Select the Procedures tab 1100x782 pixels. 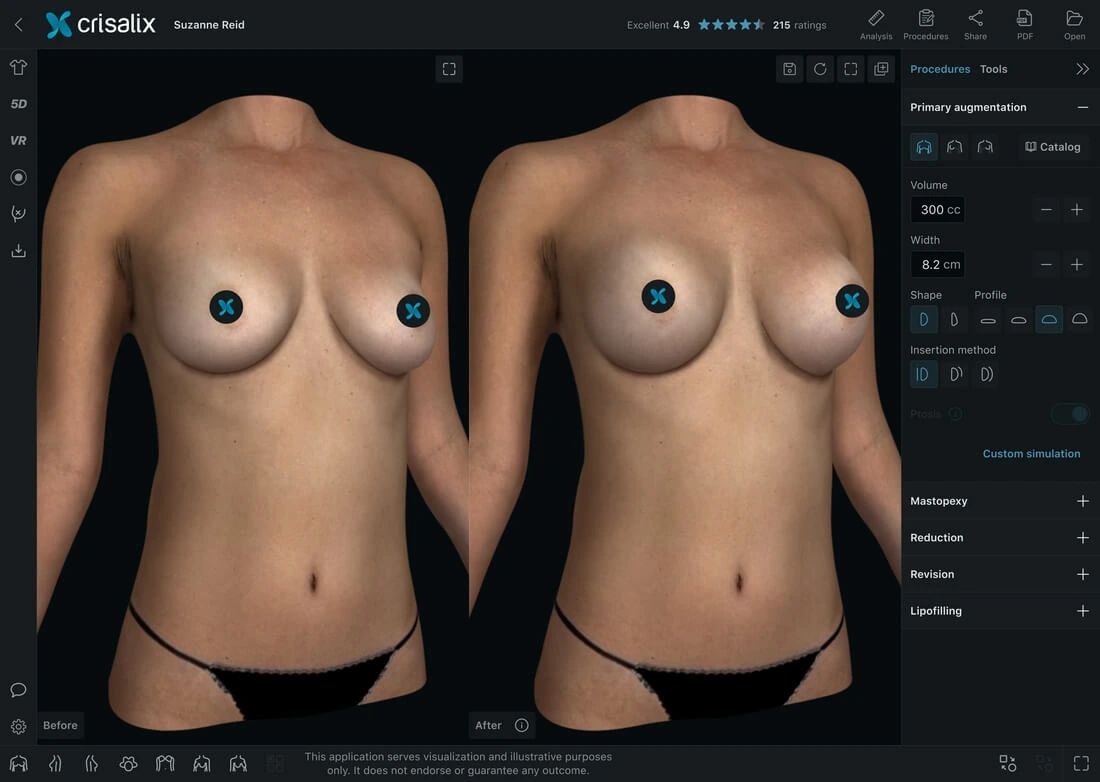coord(940,68)
